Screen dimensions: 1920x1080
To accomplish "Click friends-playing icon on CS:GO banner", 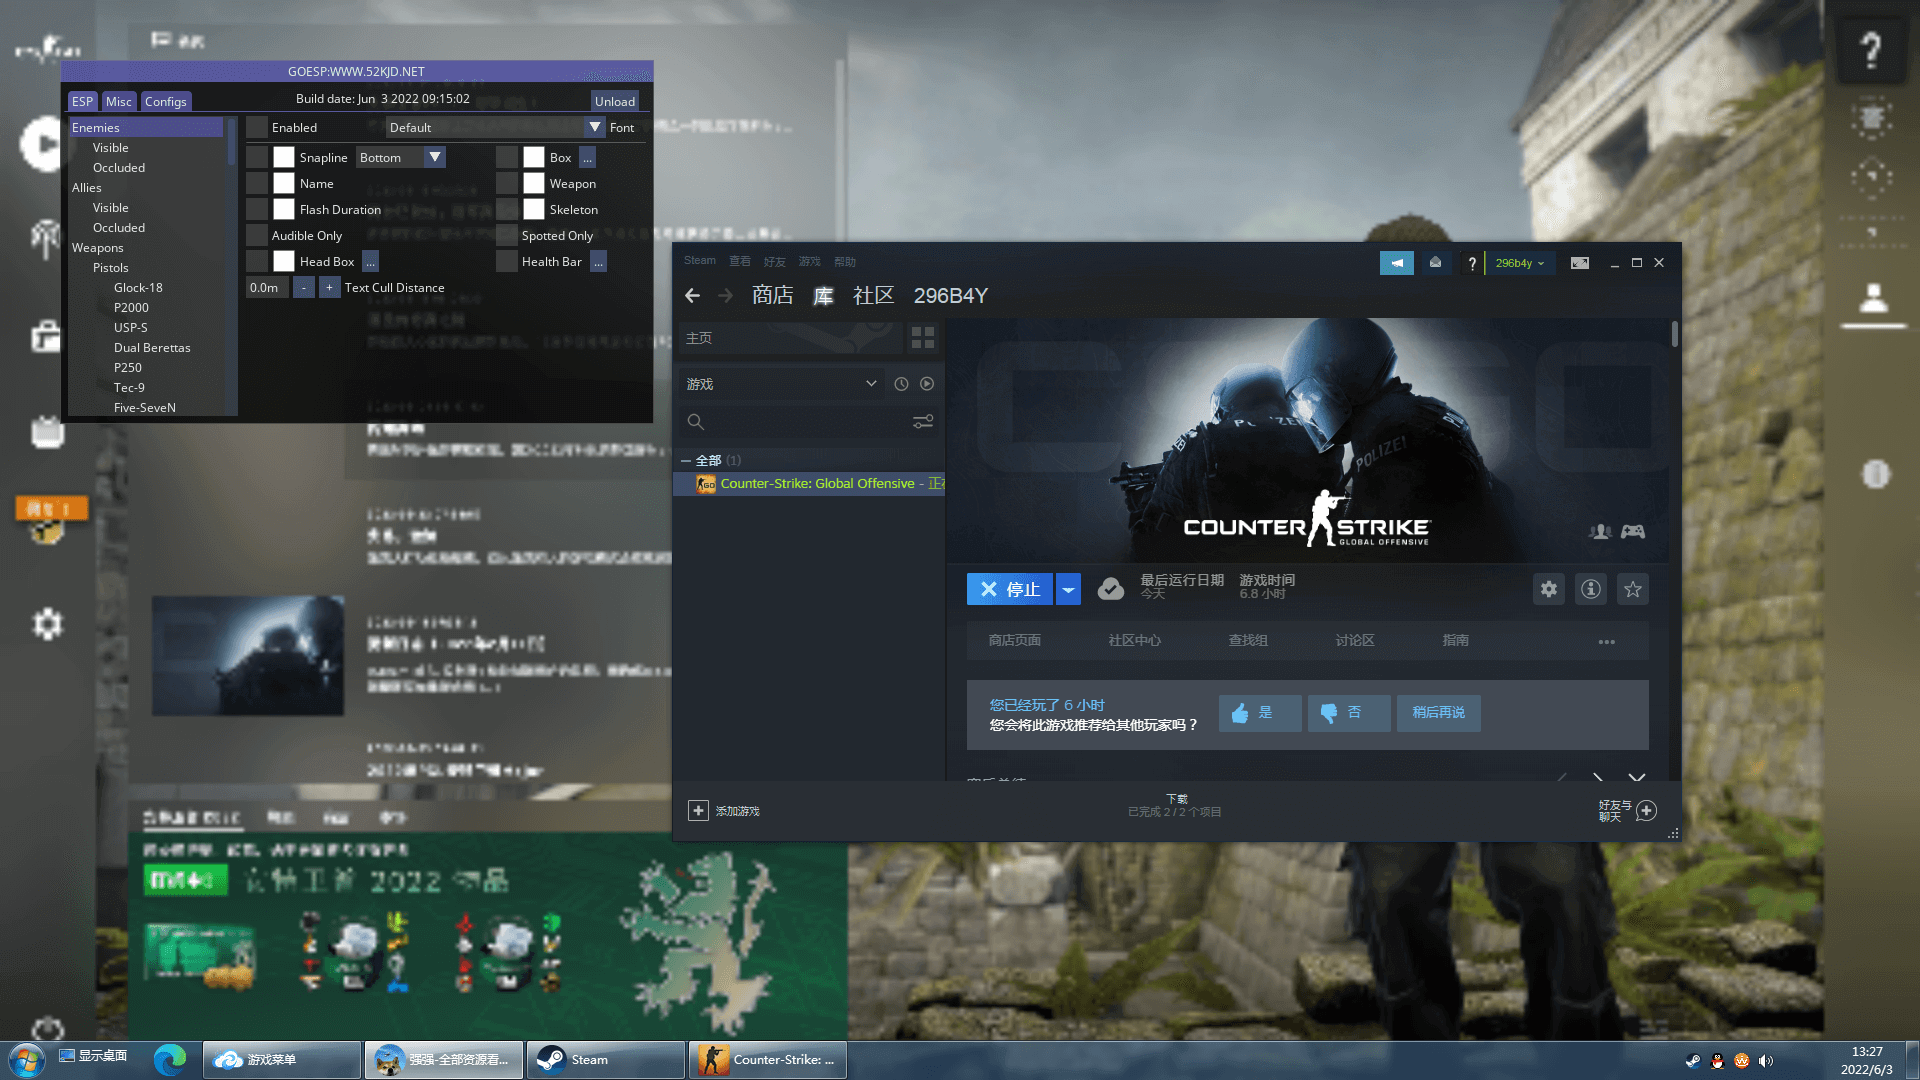I will (x=1600, y=532).
